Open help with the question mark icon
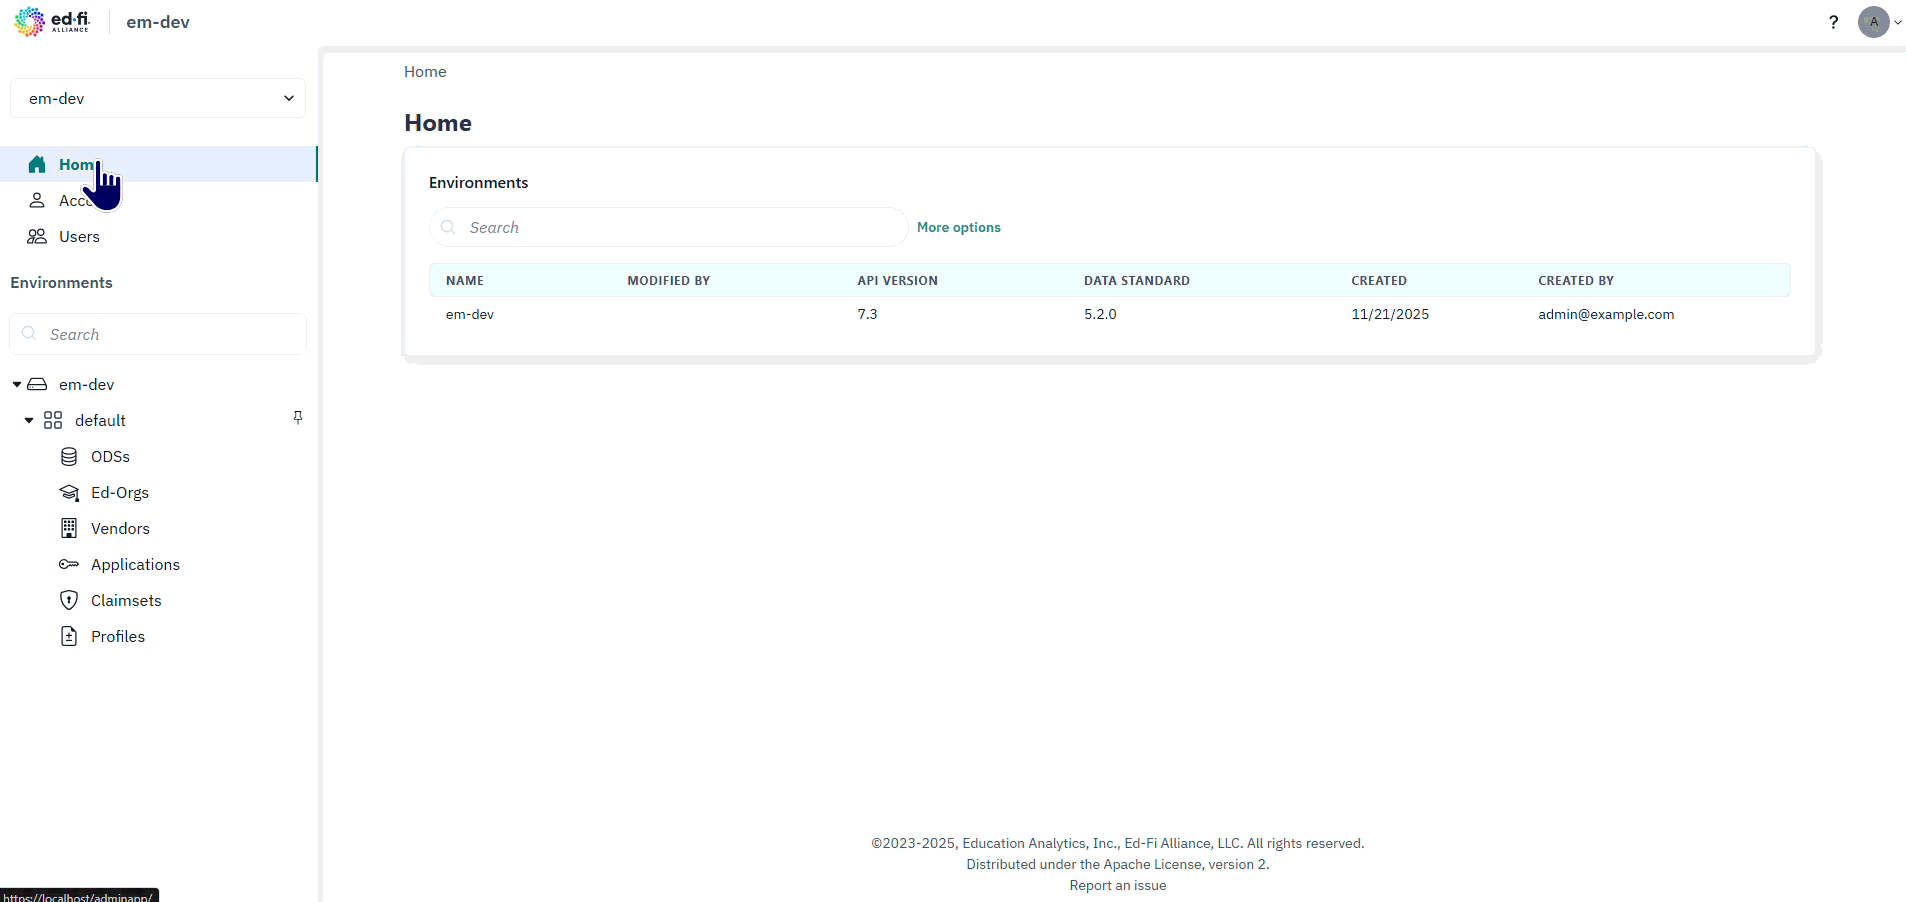This screenshot has height=902, width=1906. [x=1833, y=21]
